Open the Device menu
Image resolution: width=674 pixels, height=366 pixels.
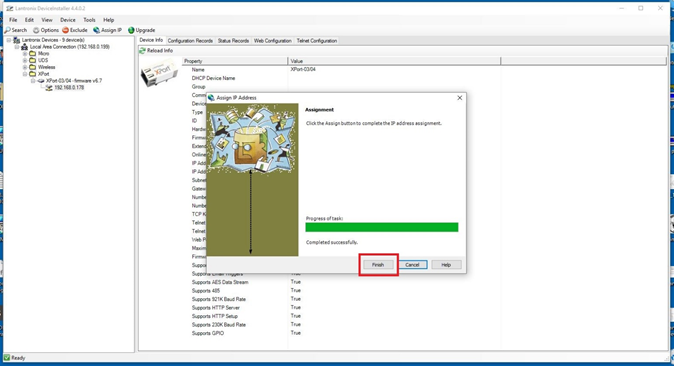67,20
